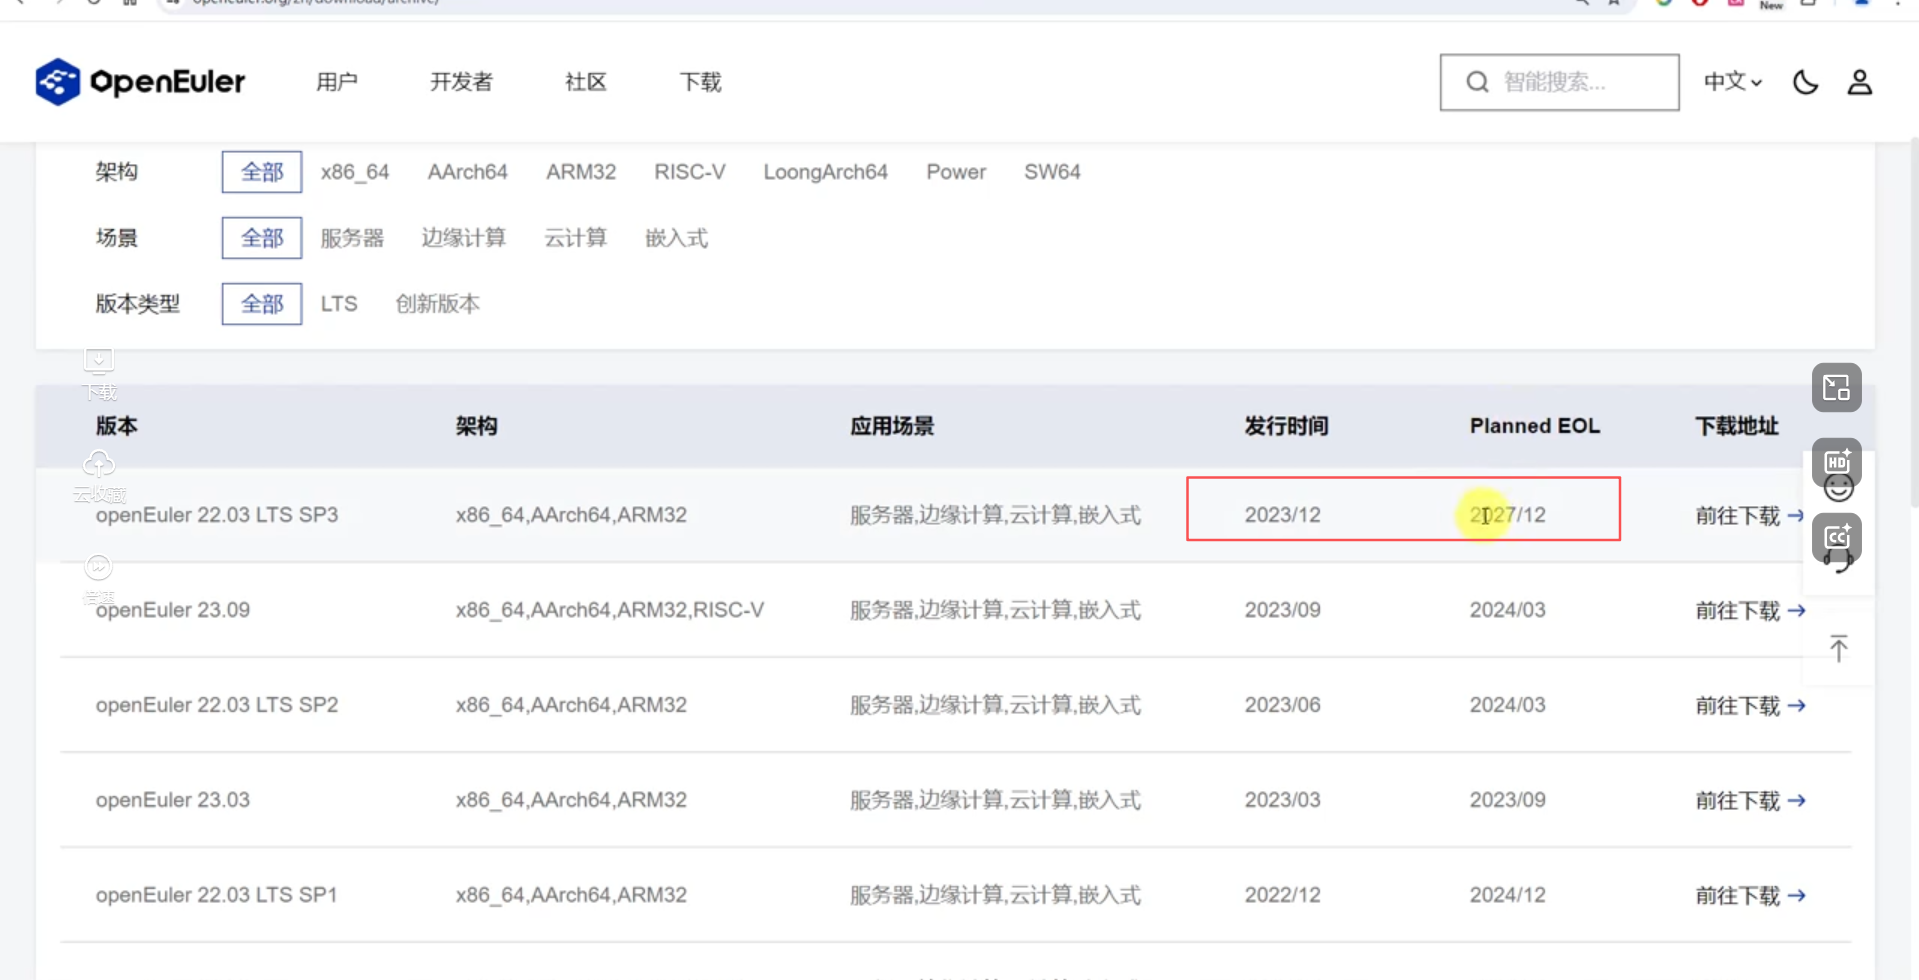
Task: Click 前往下载 for openEuler 22.03 LTS SP1
Action: [x=1738, y=895]
